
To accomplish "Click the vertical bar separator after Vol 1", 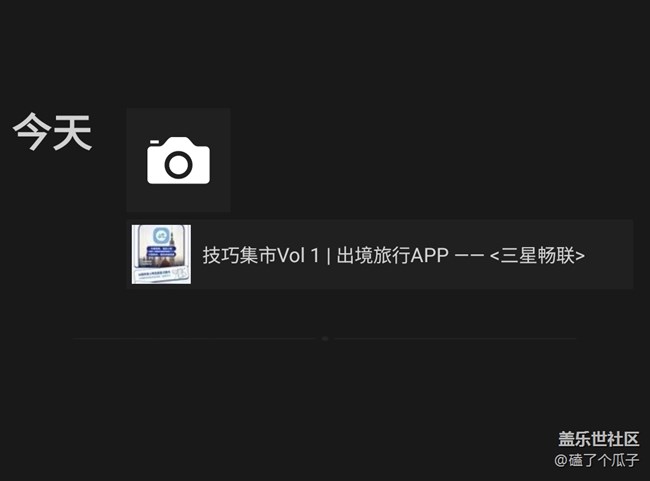I will tap(328, 255).
